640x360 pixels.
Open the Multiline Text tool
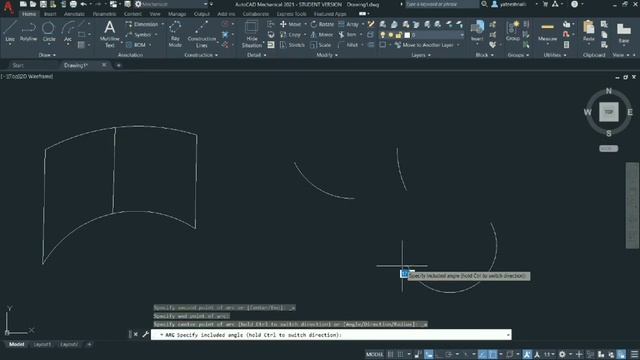pos(109,34)
